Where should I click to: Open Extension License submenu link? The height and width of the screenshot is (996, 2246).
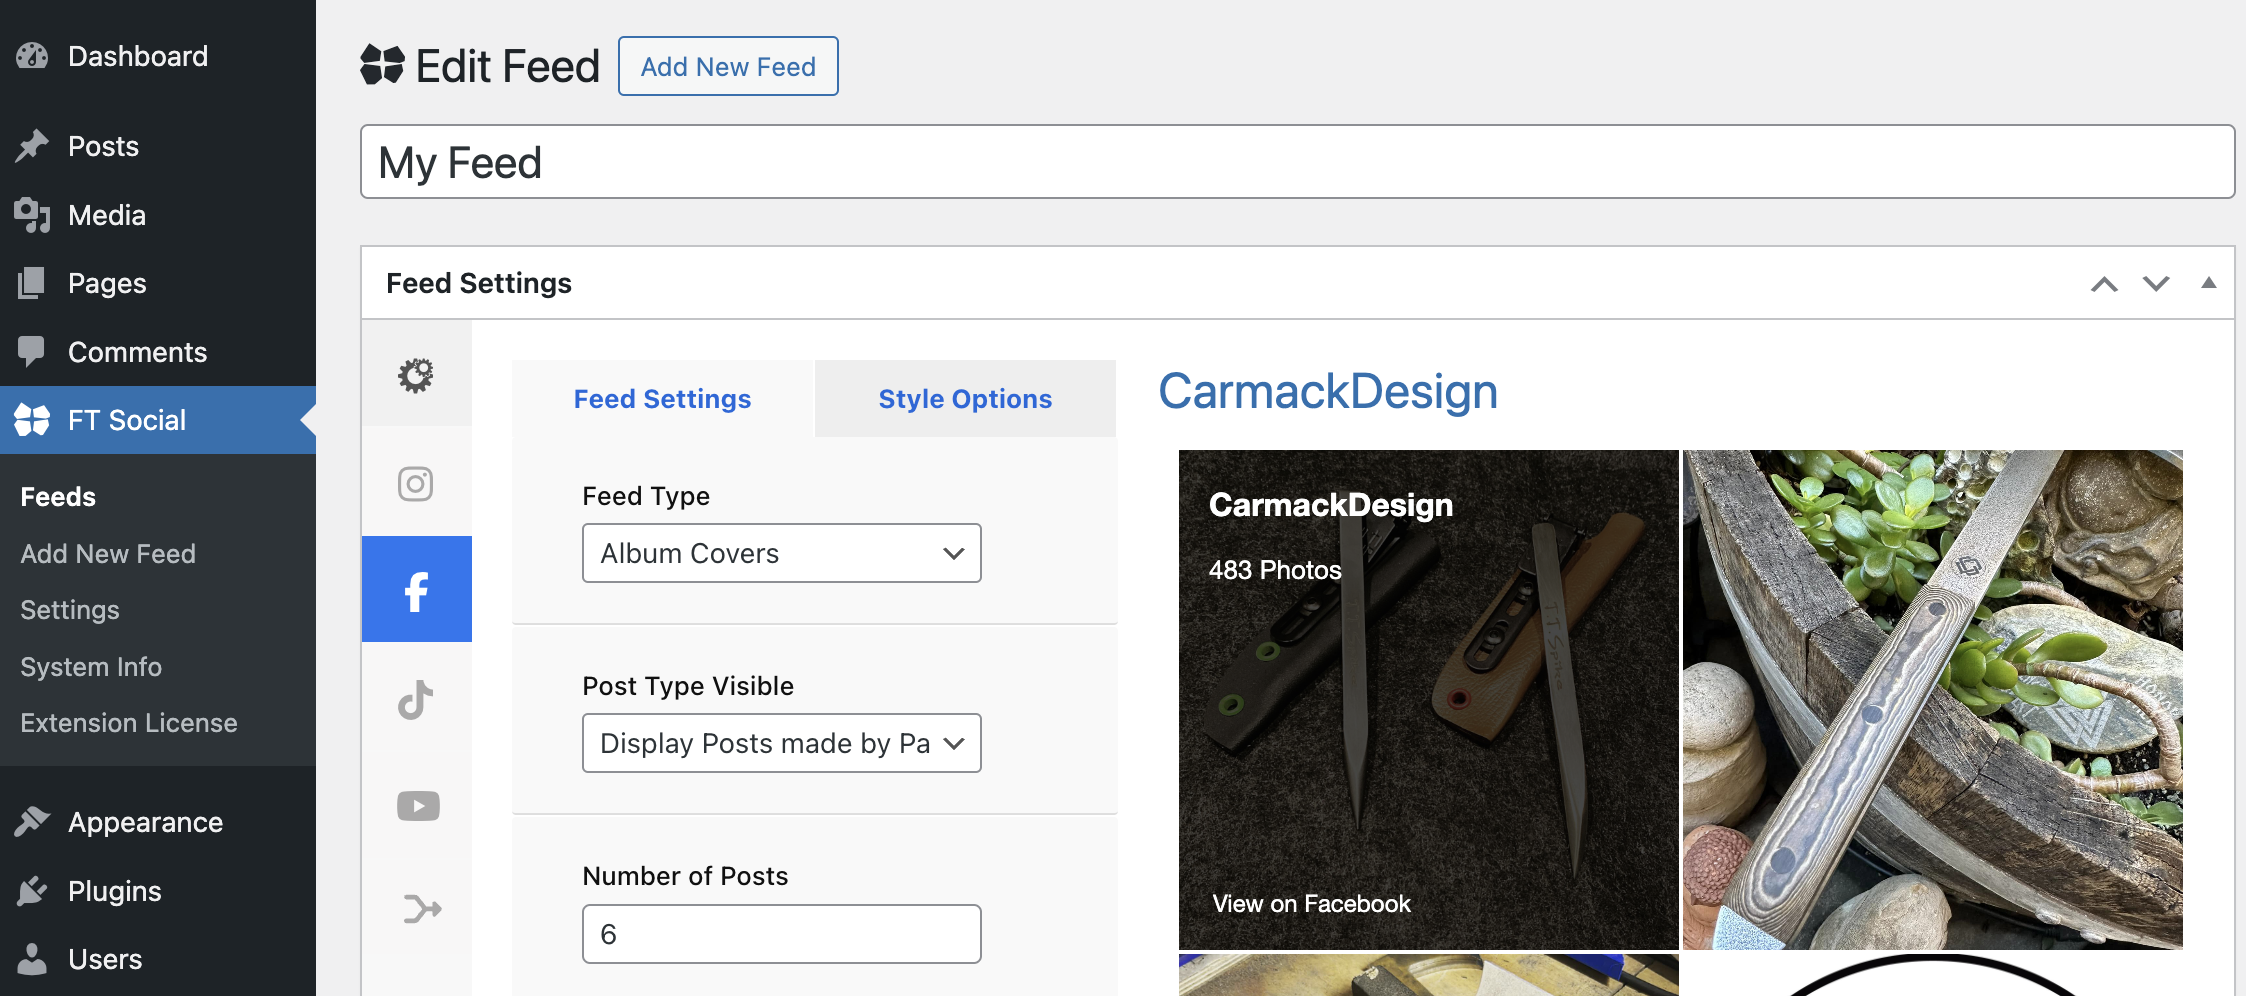(x=129, y=723)
